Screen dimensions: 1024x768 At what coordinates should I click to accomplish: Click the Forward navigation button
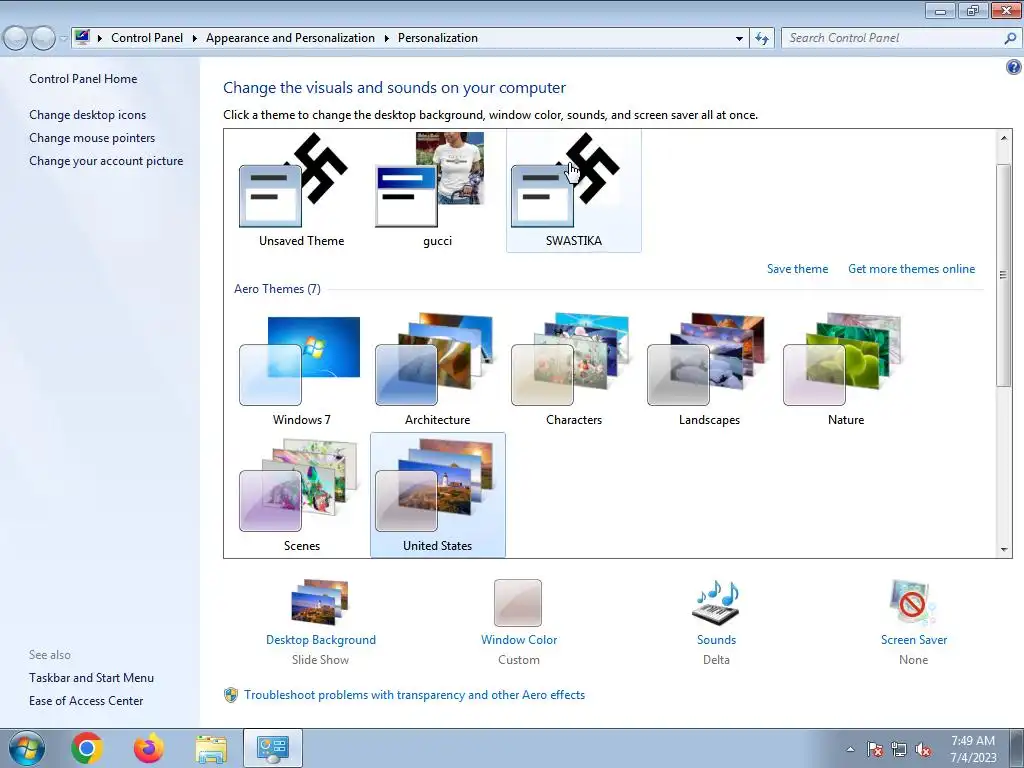(x=43, y=39)
